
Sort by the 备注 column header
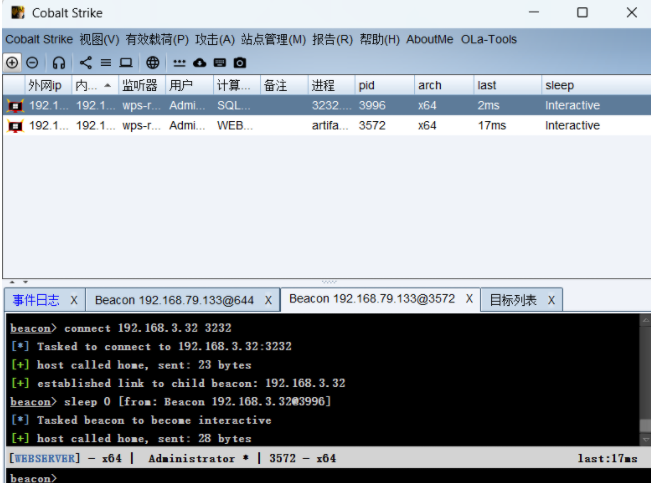284,85
